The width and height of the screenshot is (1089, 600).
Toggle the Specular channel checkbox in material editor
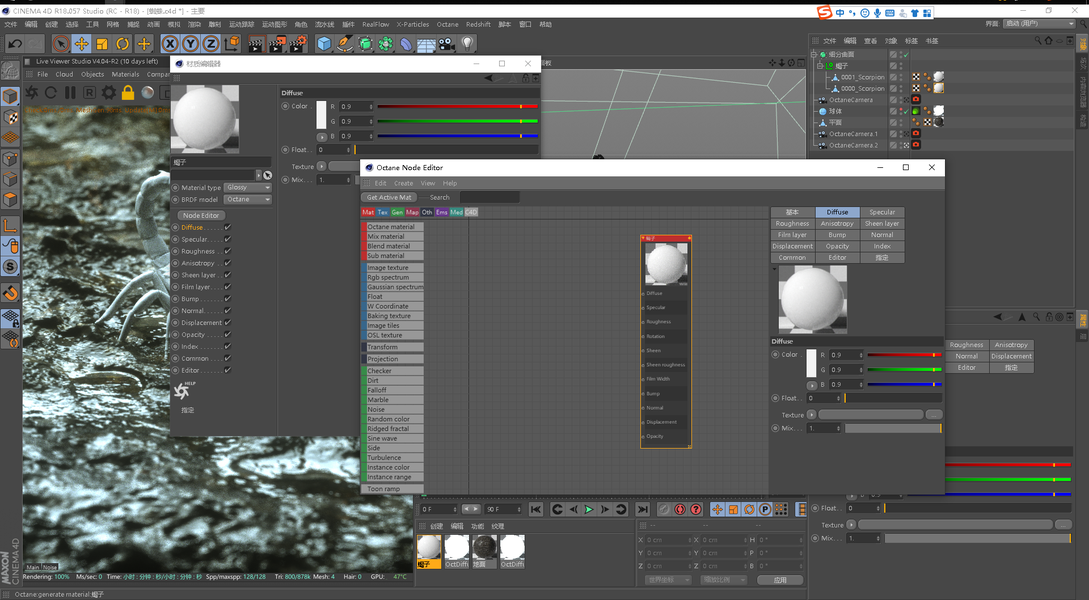click(x=228, y=239)
